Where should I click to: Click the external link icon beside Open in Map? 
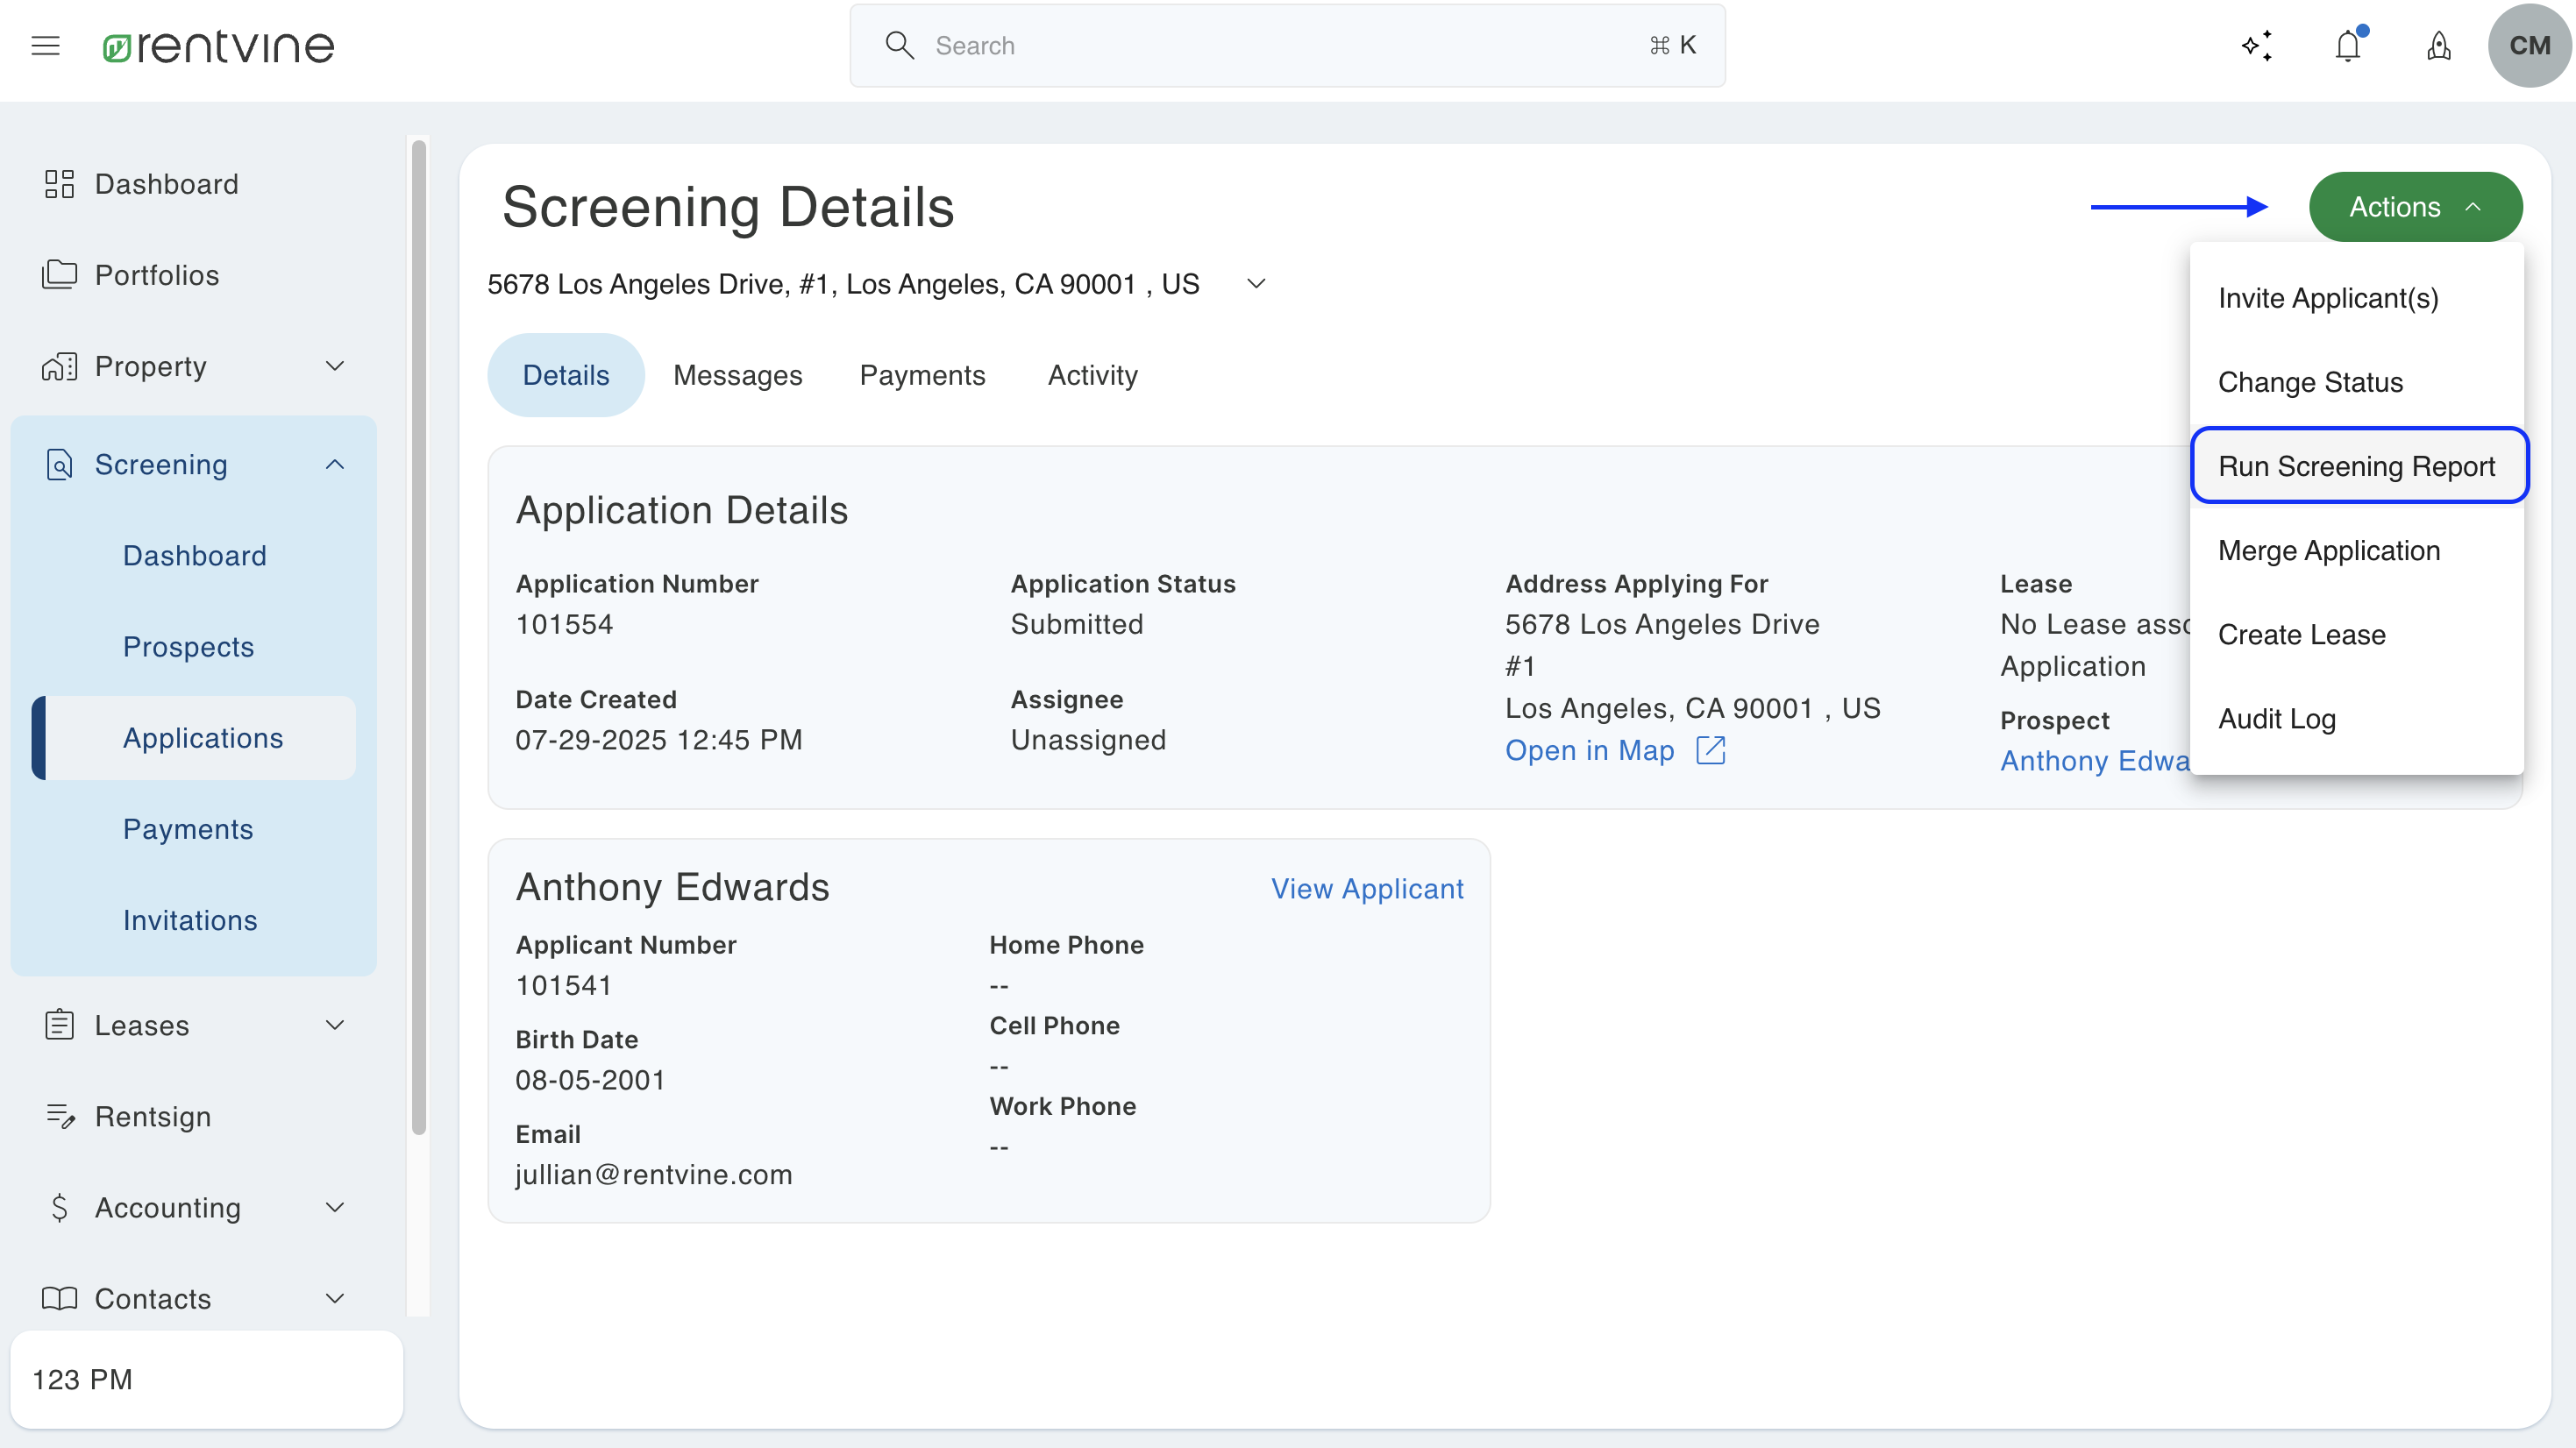1711,750
